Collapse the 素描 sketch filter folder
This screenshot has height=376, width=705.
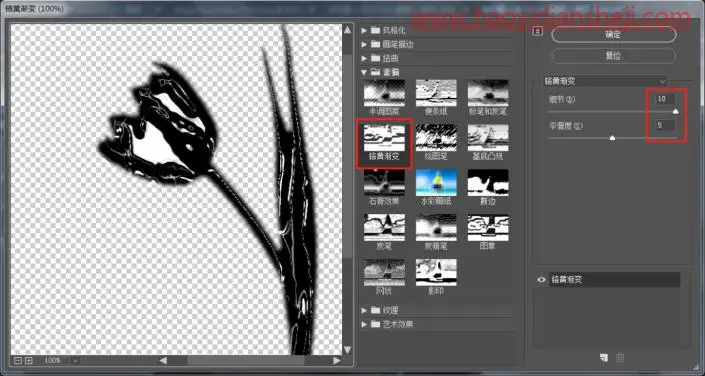(x=365, y=72)
